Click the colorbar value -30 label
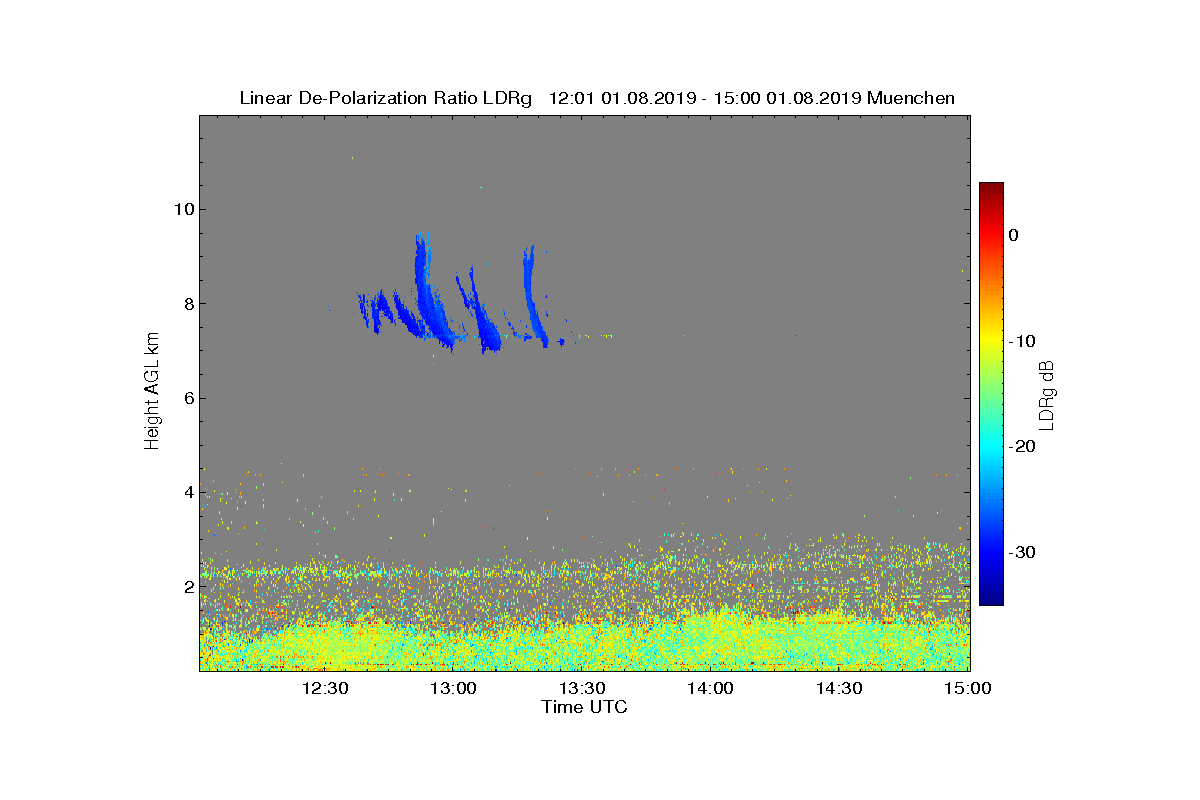1200x800 pixels. 1021,553
